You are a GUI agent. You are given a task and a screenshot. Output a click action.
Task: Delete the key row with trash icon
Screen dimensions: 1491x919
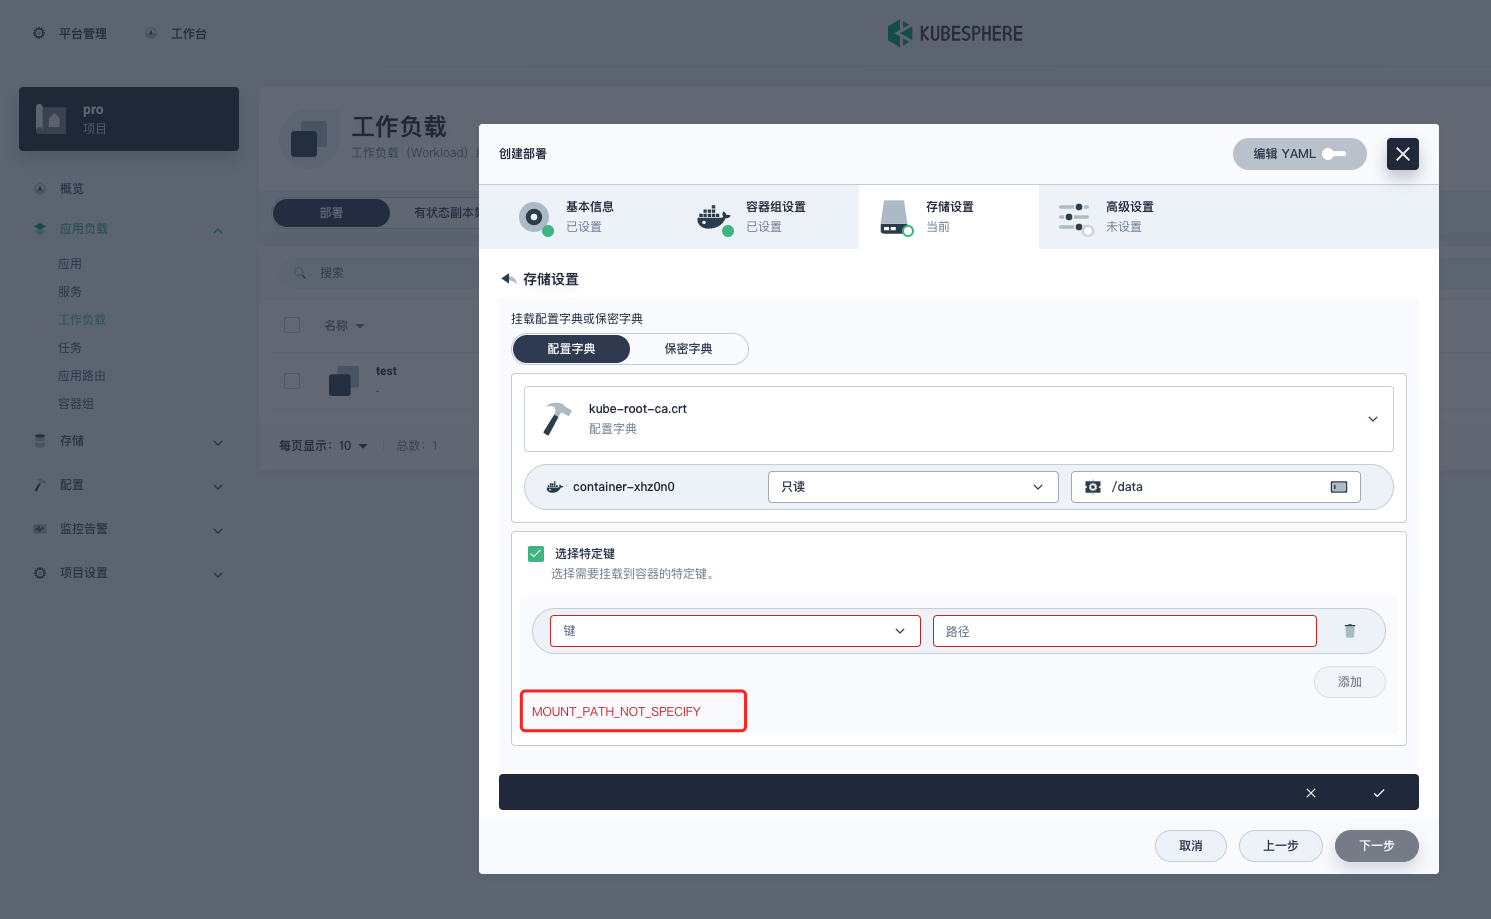click(1350, 631)
